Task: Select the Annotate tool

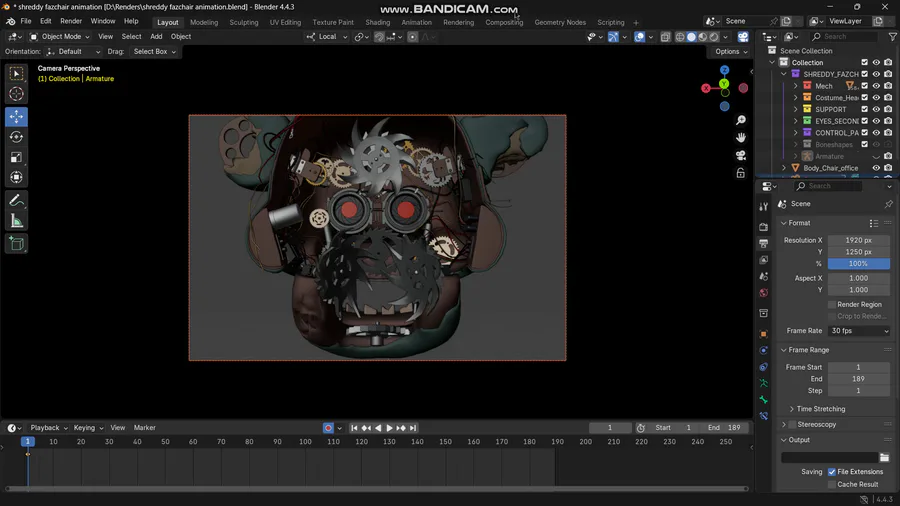Action: (16, 200)
